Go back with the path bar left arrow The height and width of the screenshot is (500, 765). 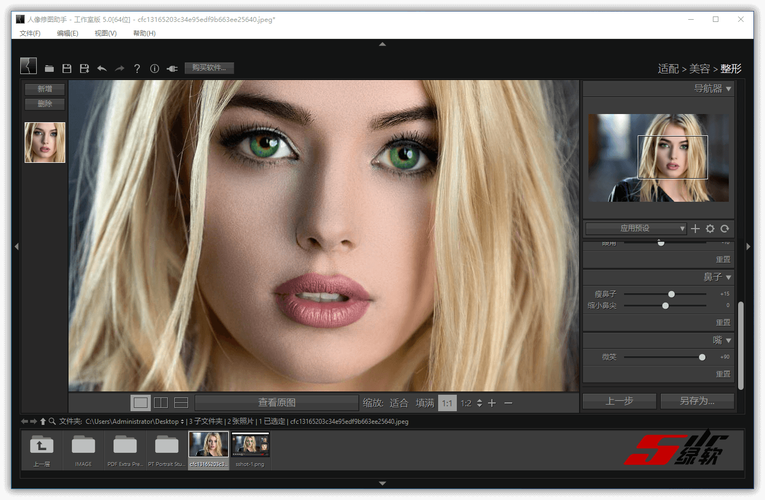[24, 421]
